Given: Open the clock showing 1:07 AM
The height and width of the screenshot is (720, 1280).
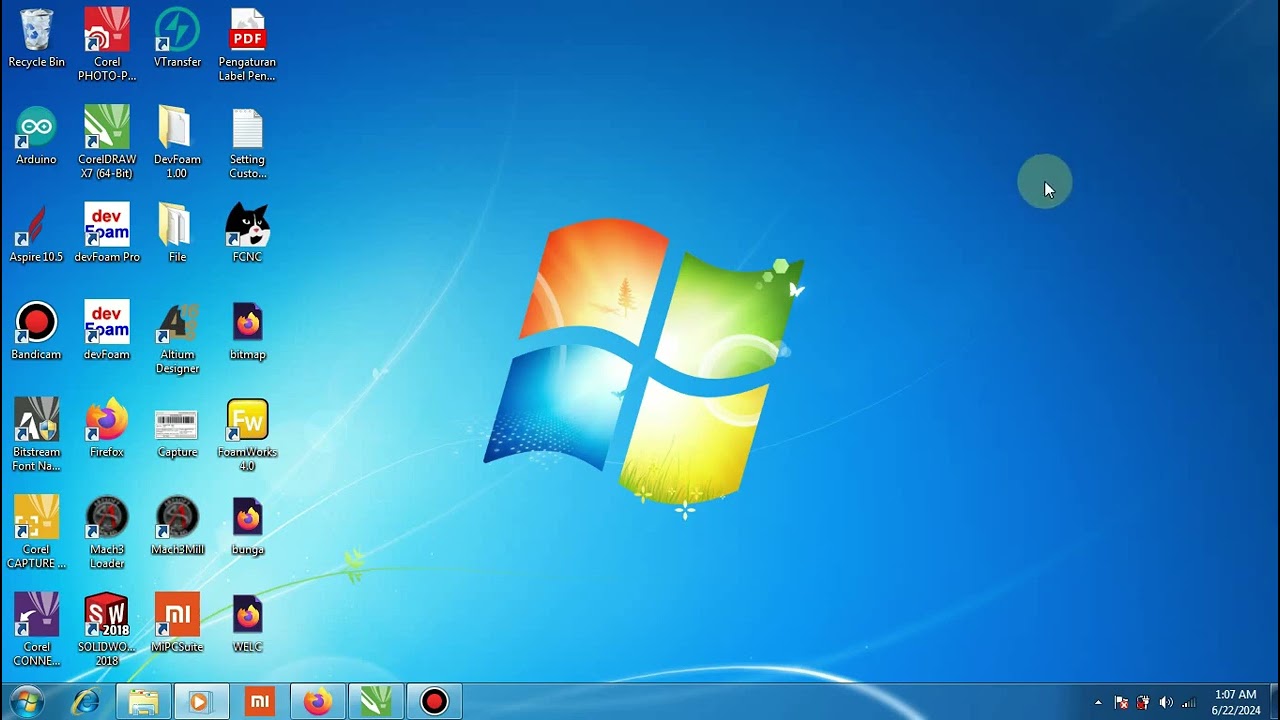Looking at the screenshot, I should point(1236,702).
